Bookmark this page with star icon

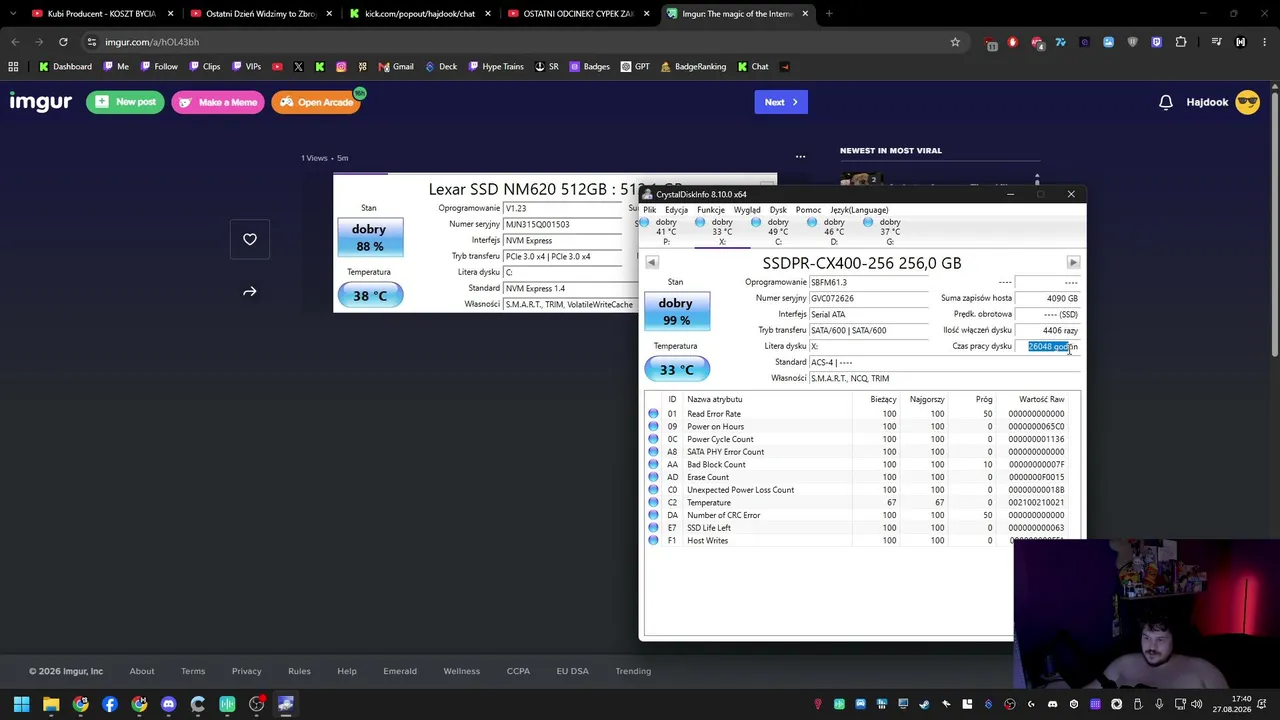(955, 42)
